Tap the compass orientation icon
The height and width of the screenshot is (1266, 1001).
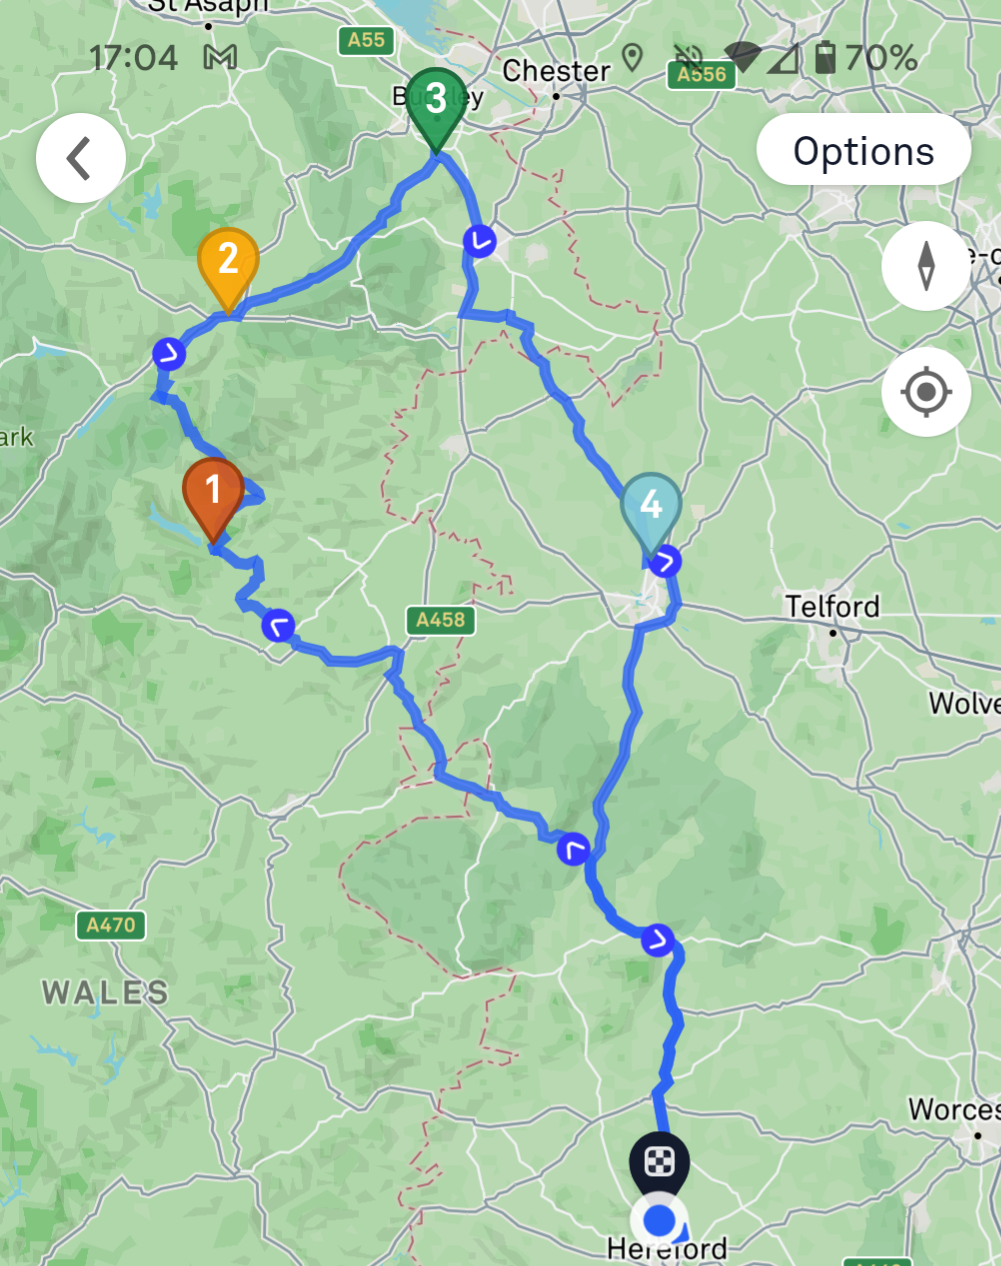[926, 266]
